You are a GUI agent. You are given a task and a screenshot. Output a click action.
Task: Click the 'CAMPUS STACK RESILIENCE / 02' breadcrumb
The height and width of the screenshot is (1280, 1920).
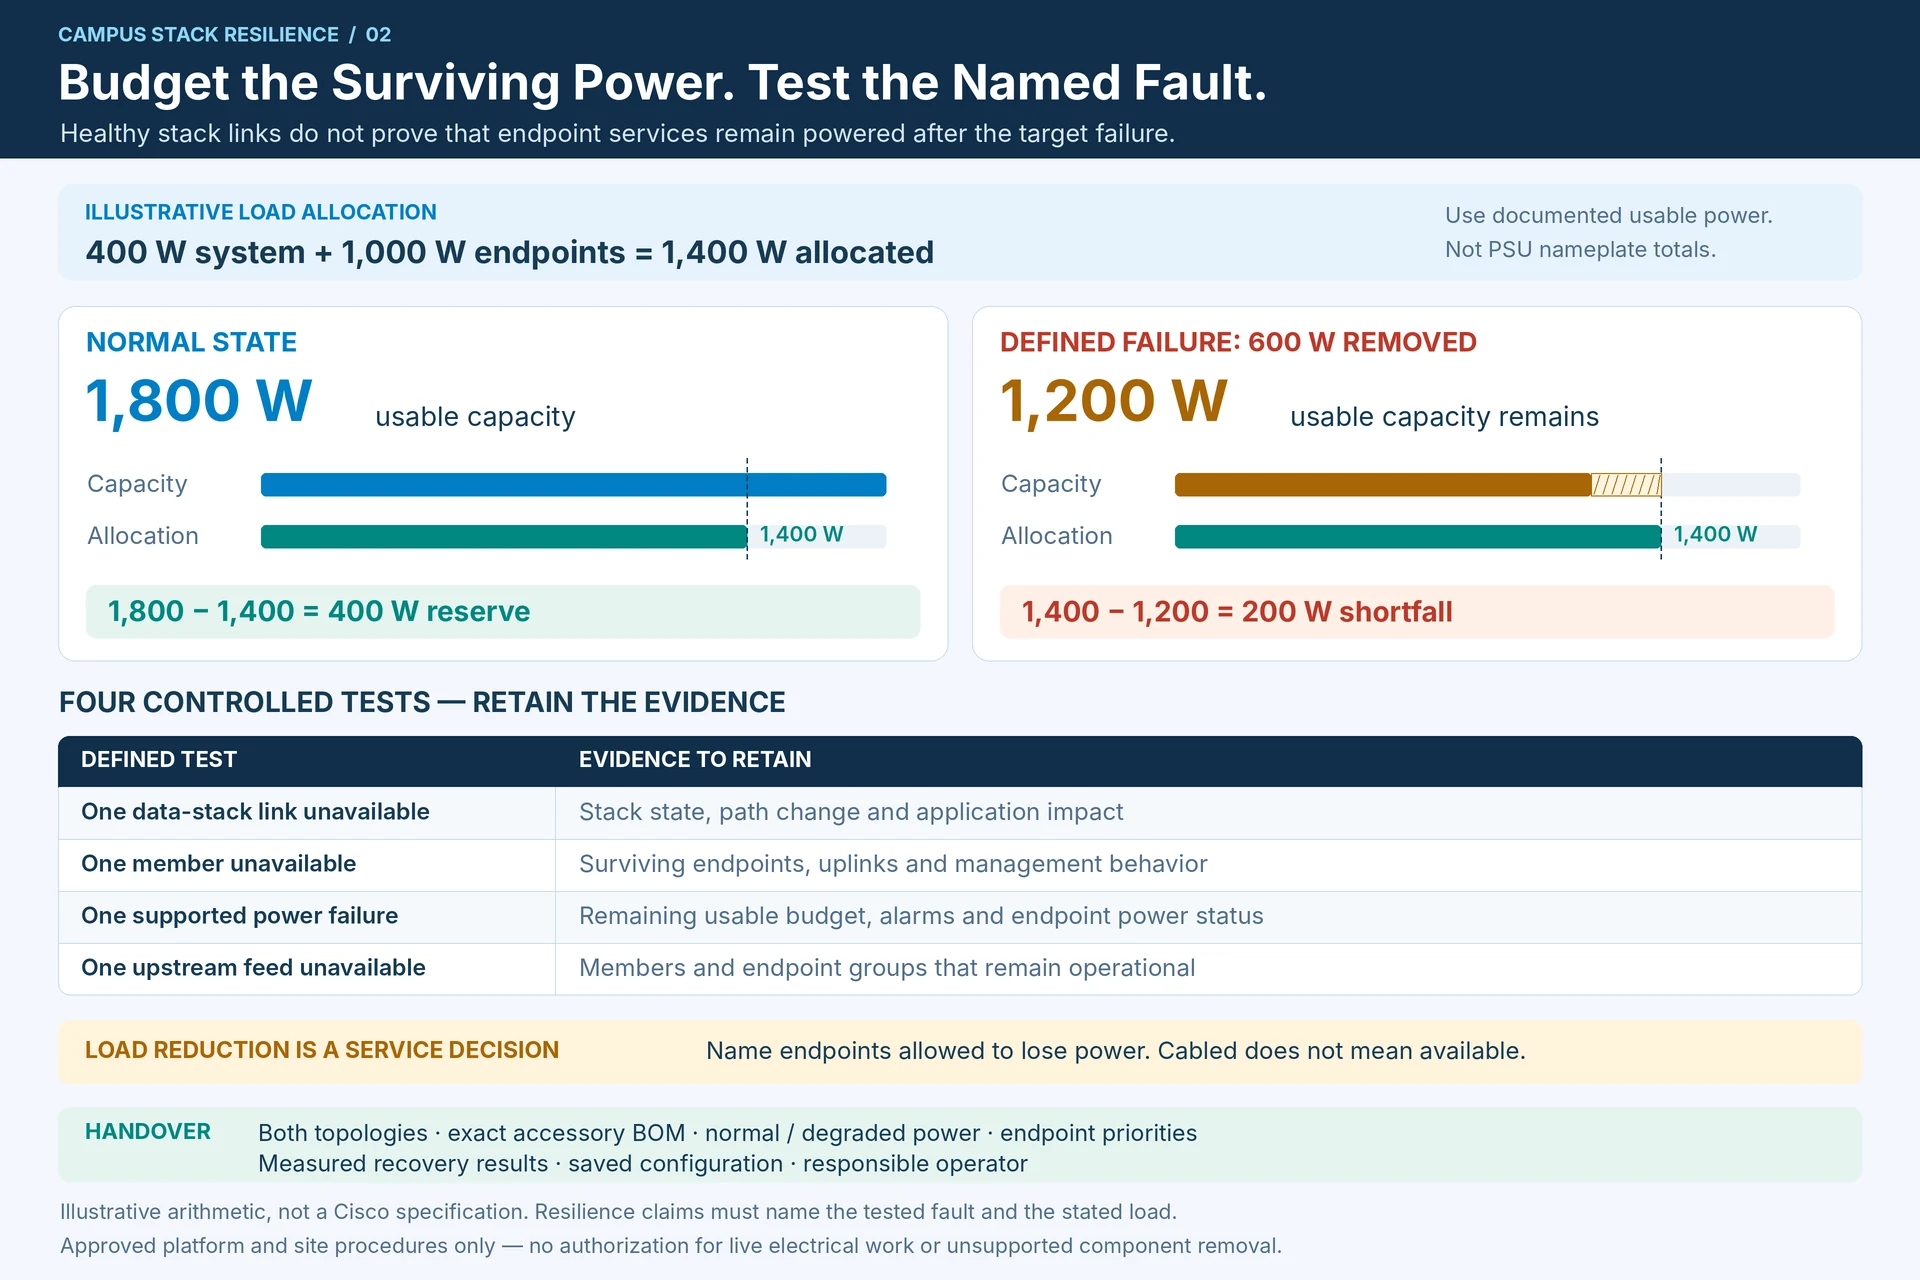tap(224, 35)
